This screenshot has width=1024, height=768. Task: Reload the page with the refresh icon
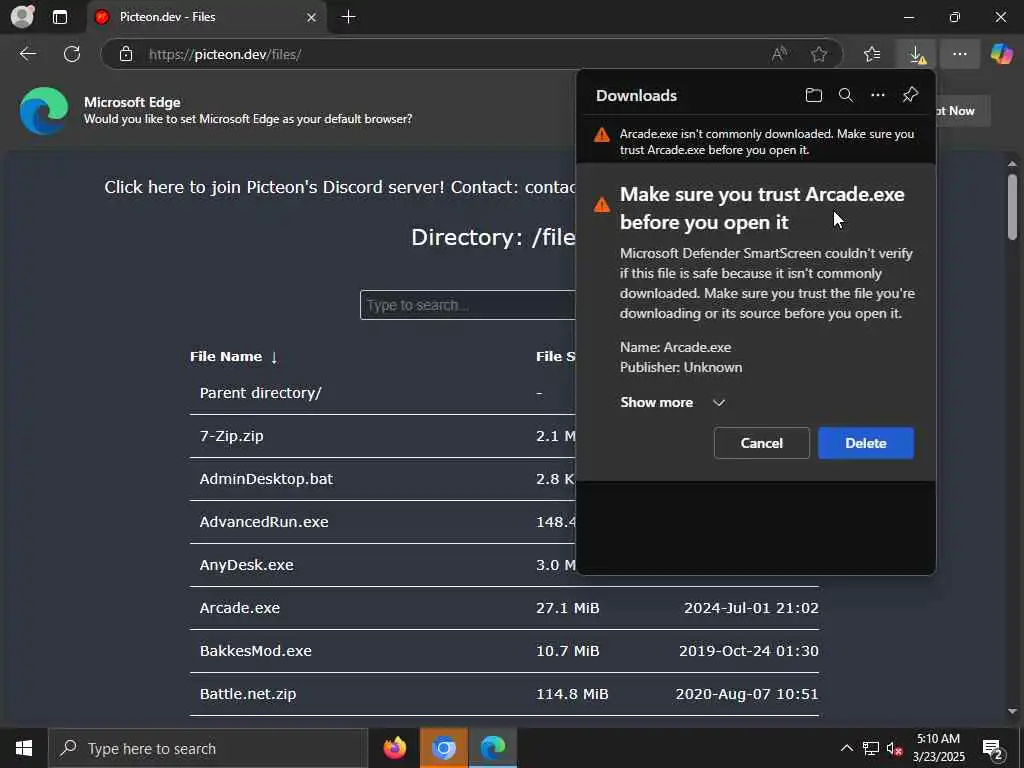[72, 54]
